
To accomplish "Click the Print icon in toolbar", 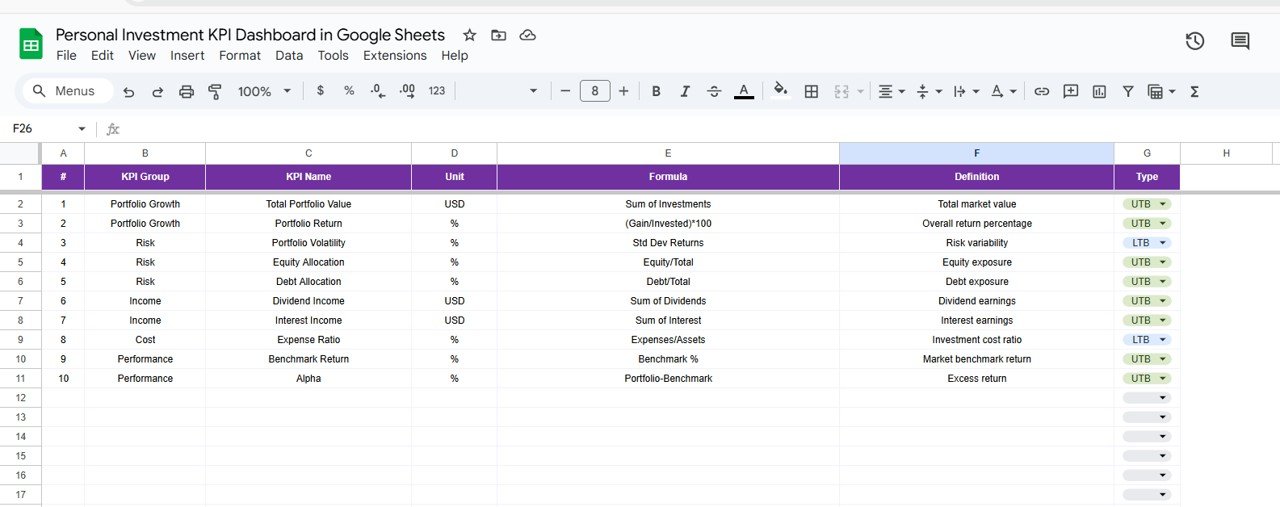I will coord(186,91).
